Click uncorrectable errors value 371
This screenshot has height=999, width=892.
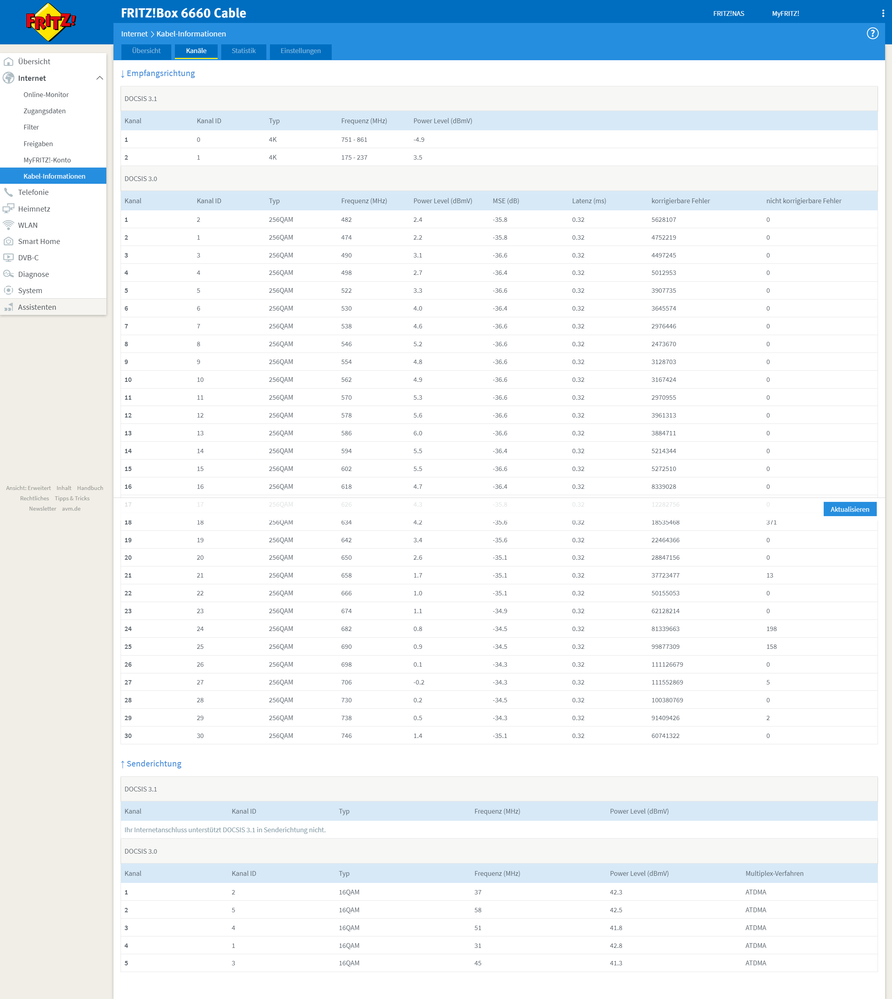[772, 522]
